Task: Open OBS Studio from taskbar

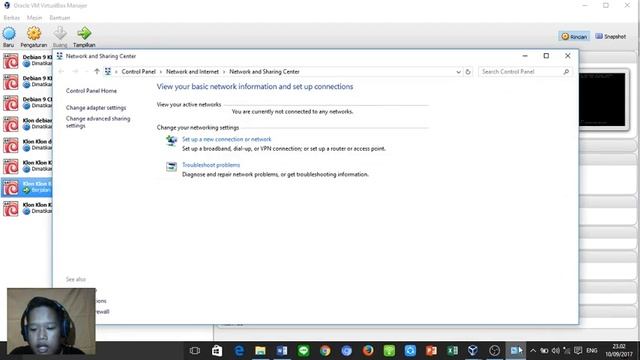Action: click(x=494, y=351)
